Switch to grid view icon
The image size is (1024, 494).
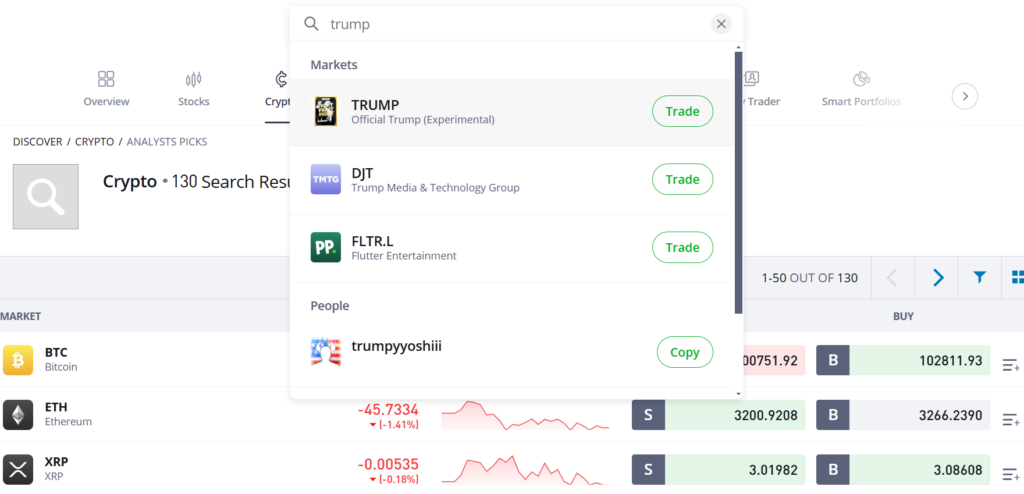1017,278
